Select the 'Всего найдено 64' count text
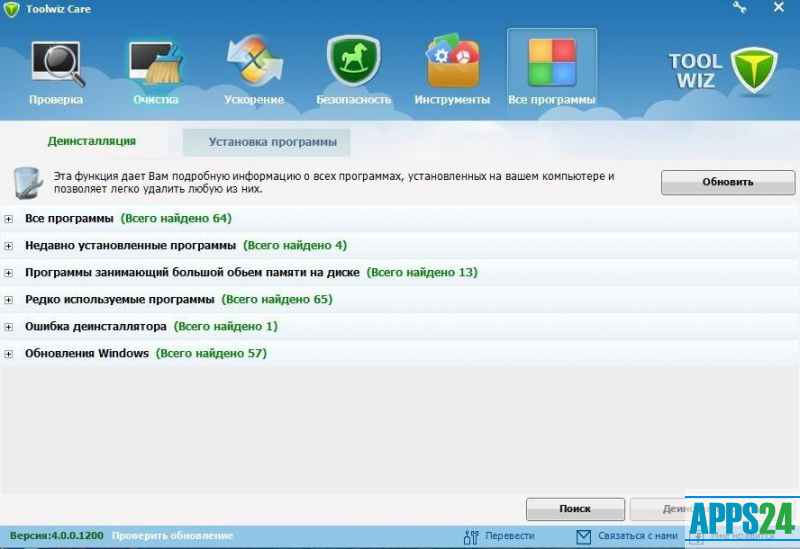800x549 pixels. click(176, 218)
